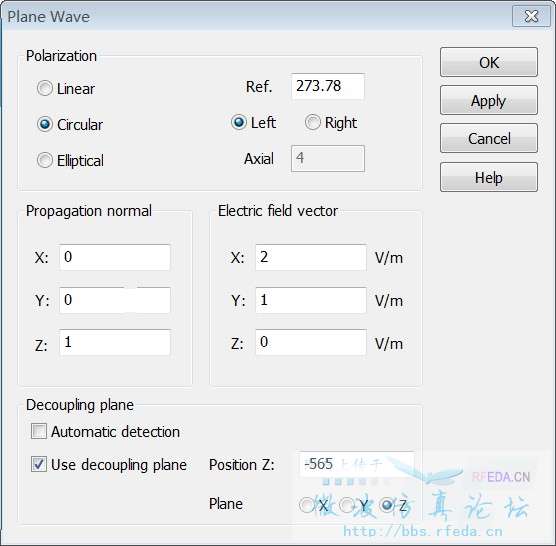Click the Ref. frequency input field
Viewport: 556px width, 546px height.
point(328,87)
